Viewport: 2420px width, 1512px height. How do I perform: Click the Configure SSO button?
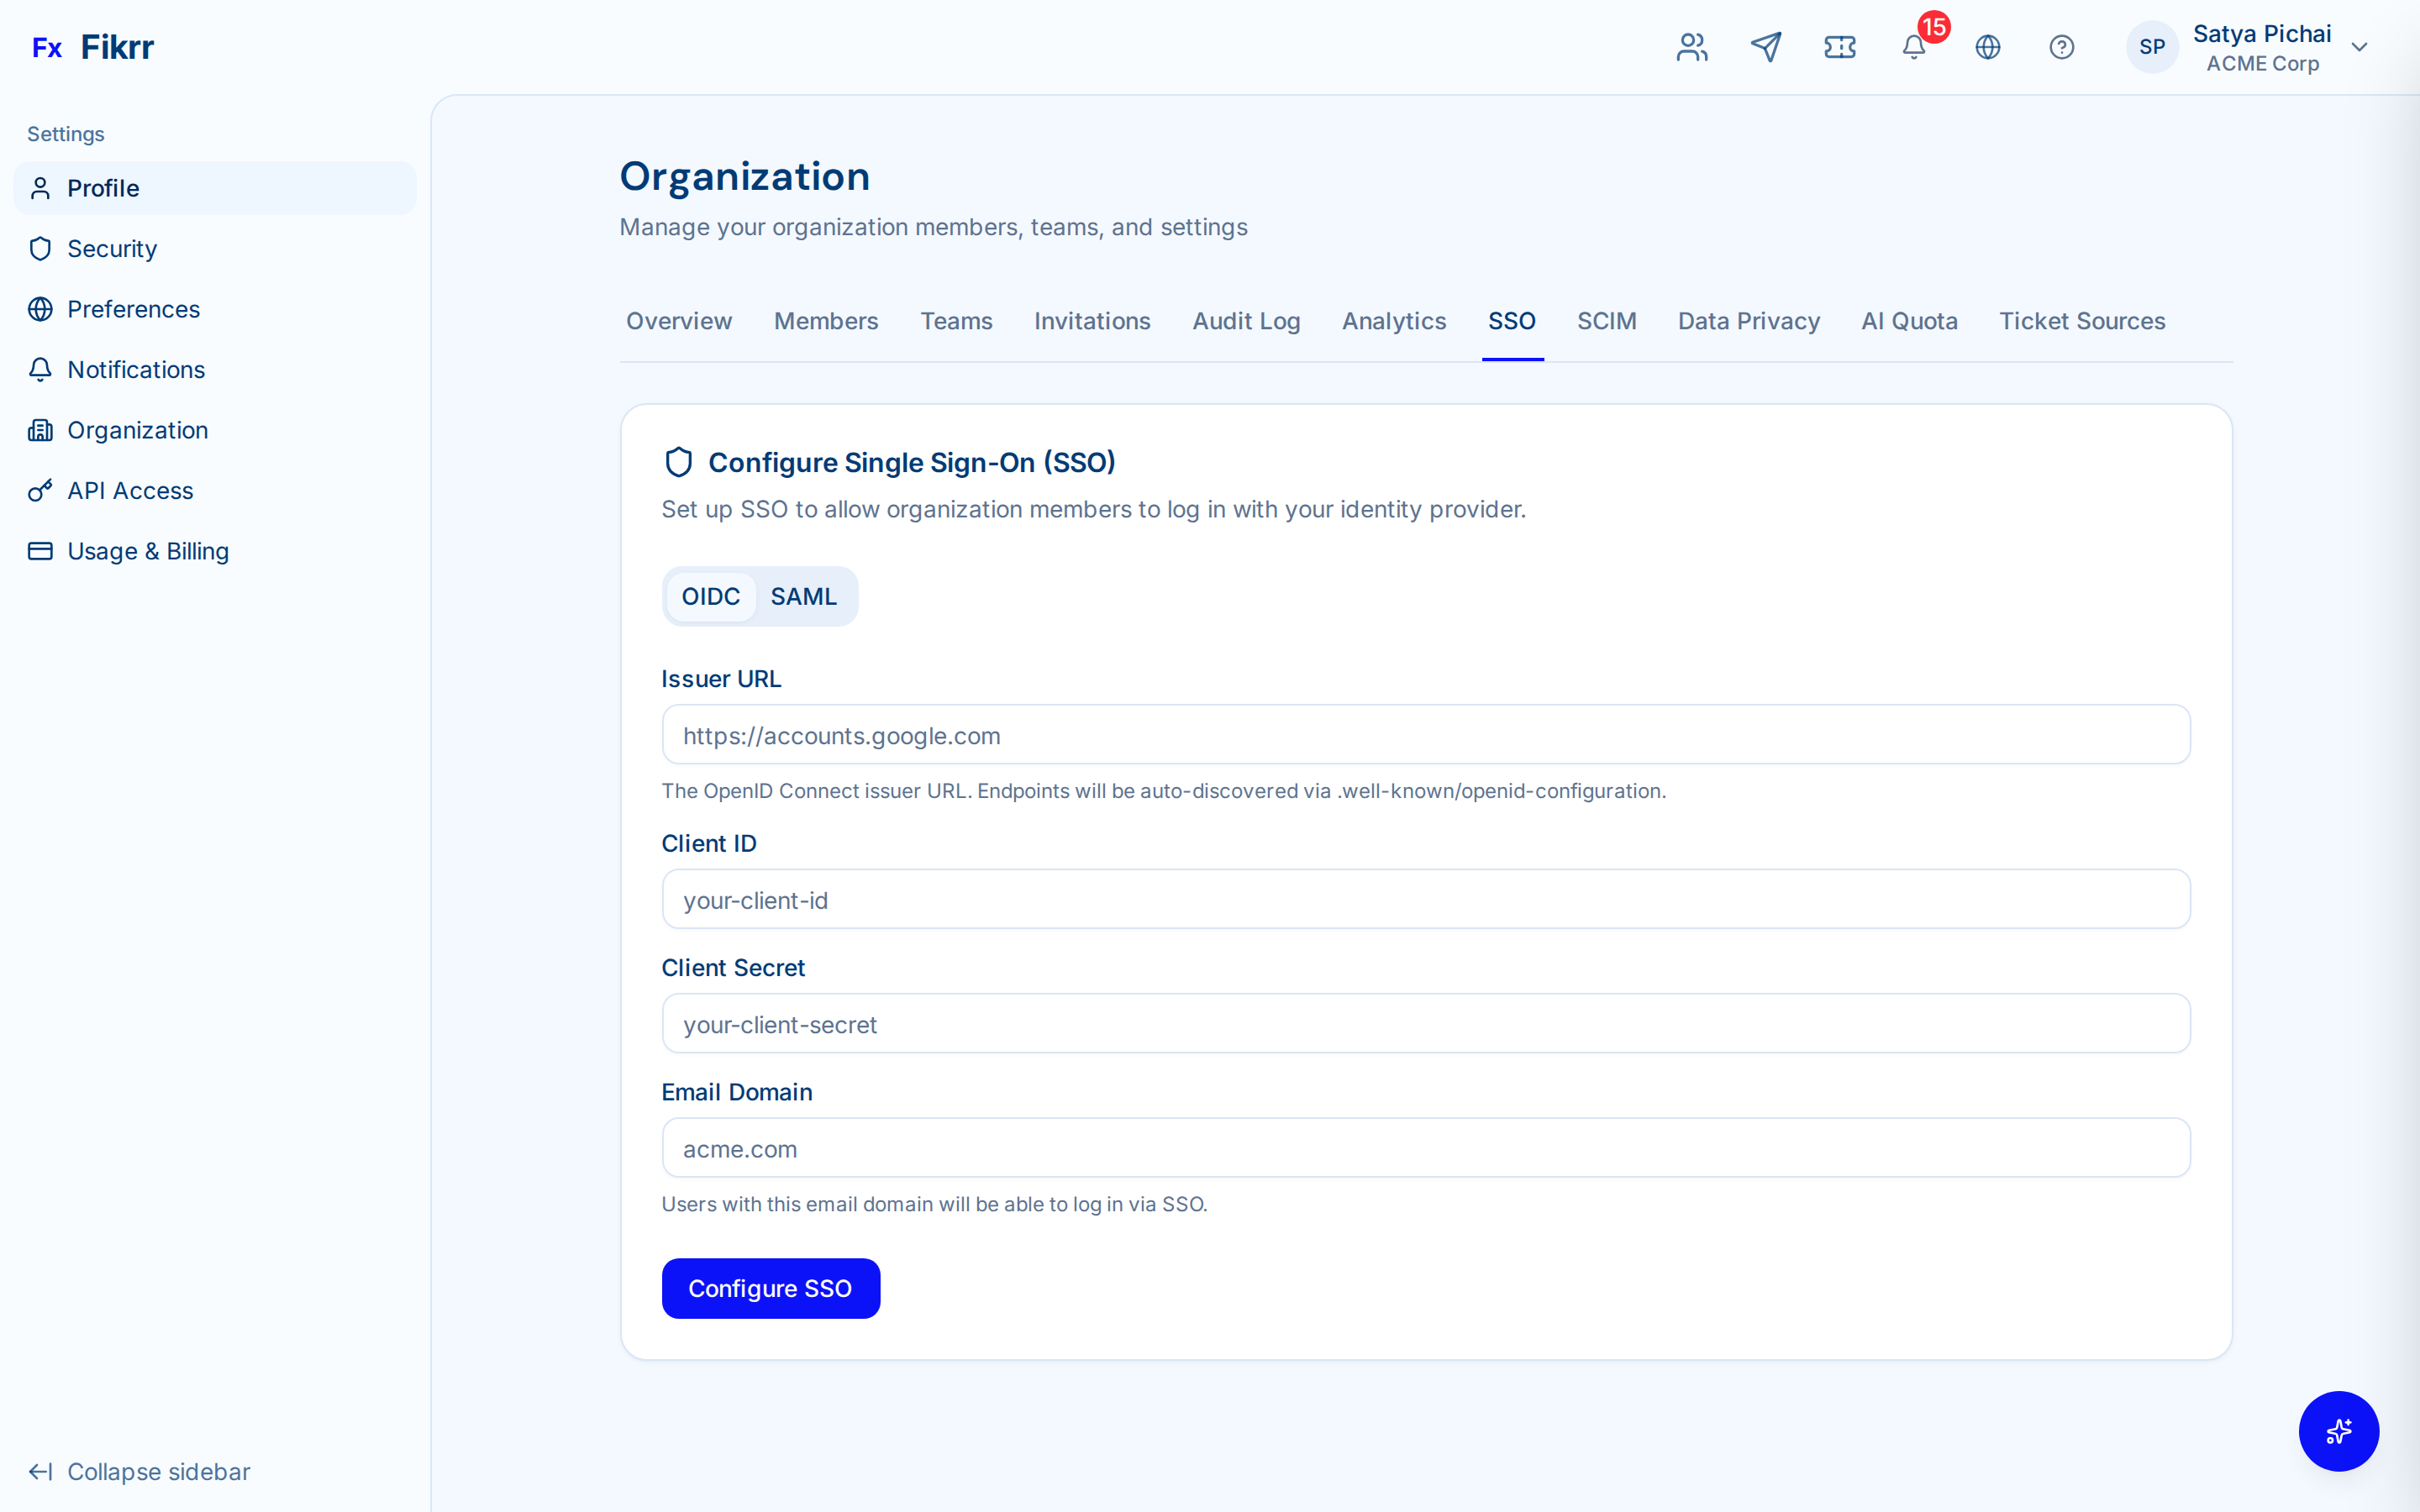770,1288
